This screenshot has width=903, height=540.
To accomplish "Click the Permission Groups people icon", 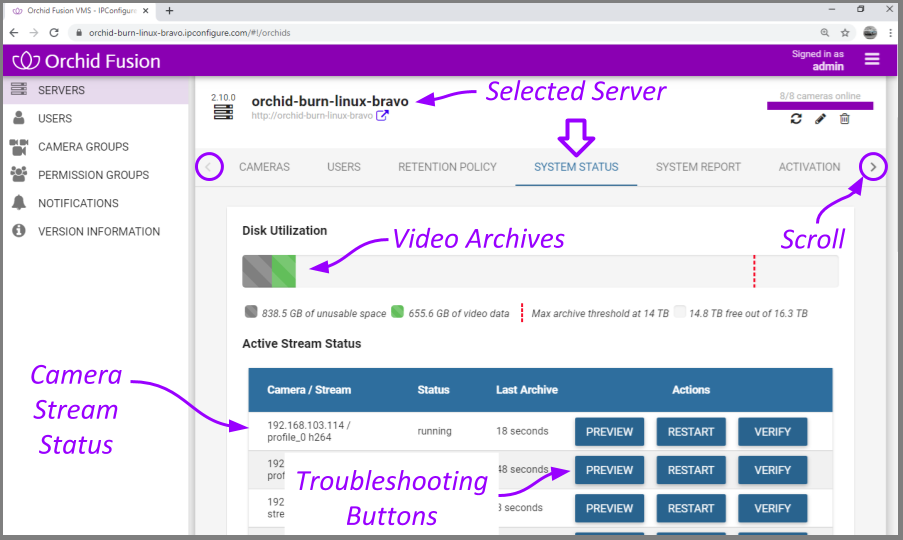I will coord(18,174).
